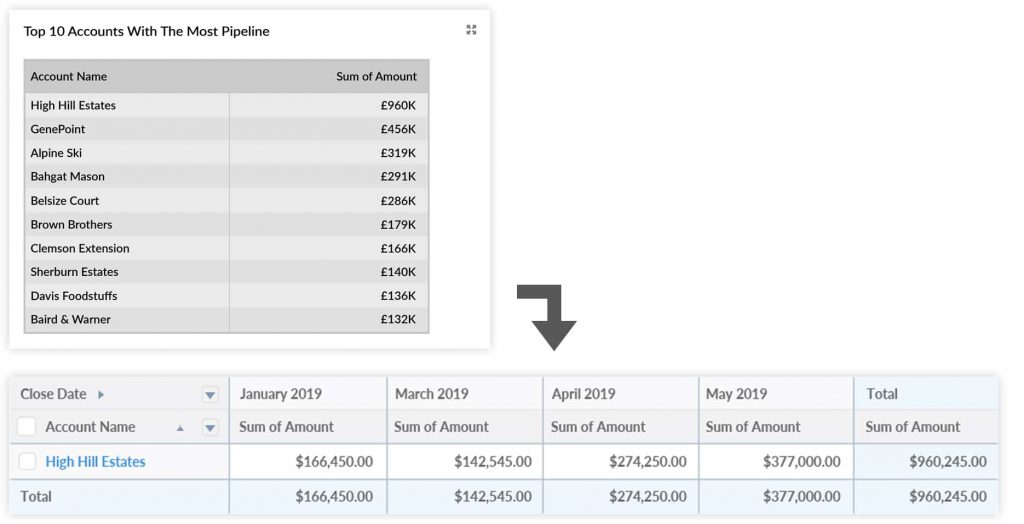The height and width of the screenshot is (524, 1024).
Task: Open the Close Date column dropdown menu
Action: click(210, 395)
